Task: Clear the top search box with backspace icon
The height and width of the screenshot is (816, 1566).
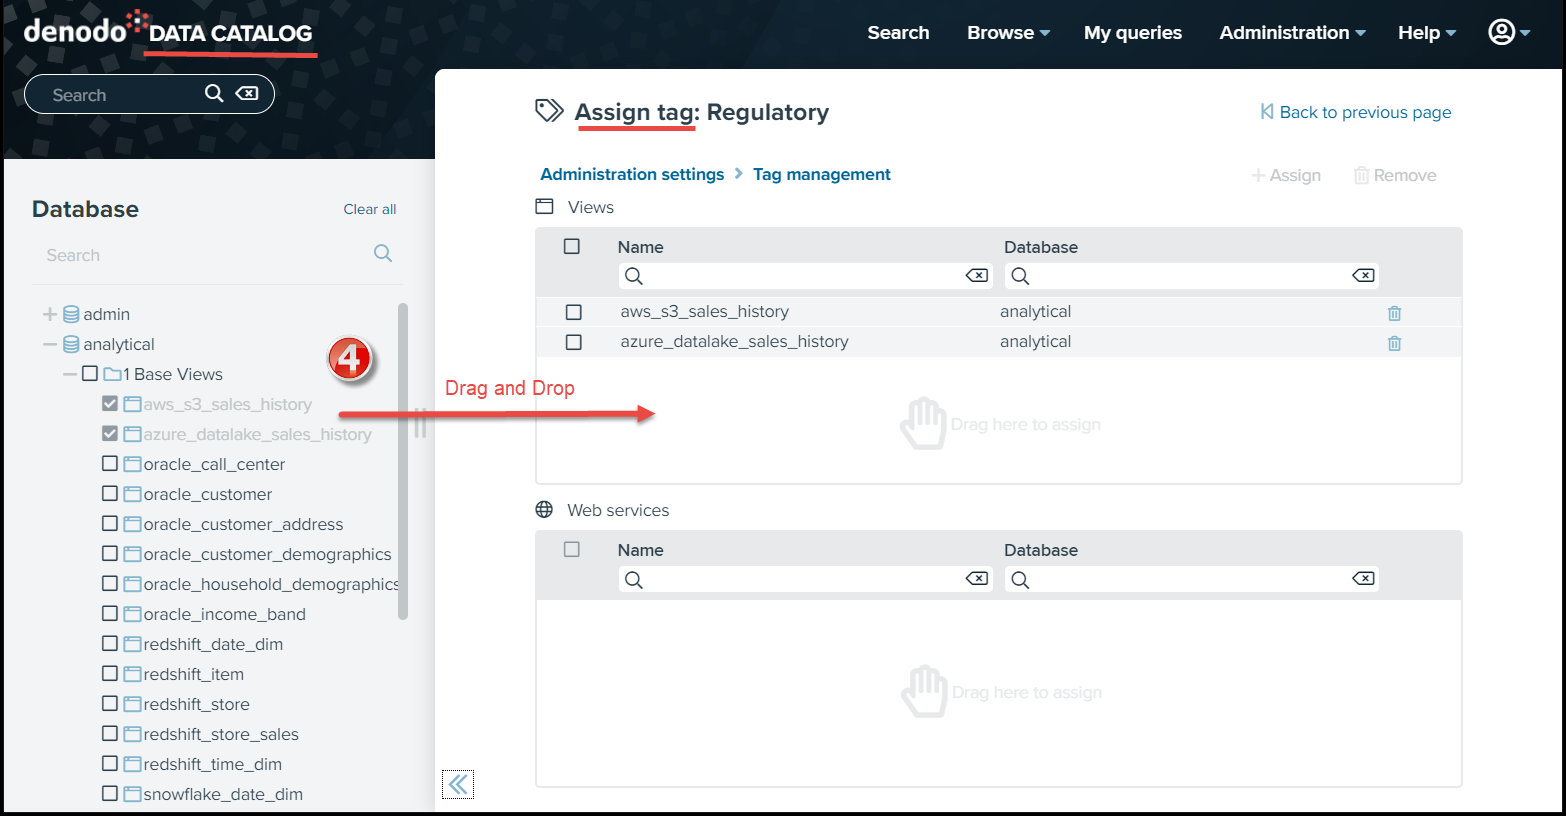Action: [246, 93]
